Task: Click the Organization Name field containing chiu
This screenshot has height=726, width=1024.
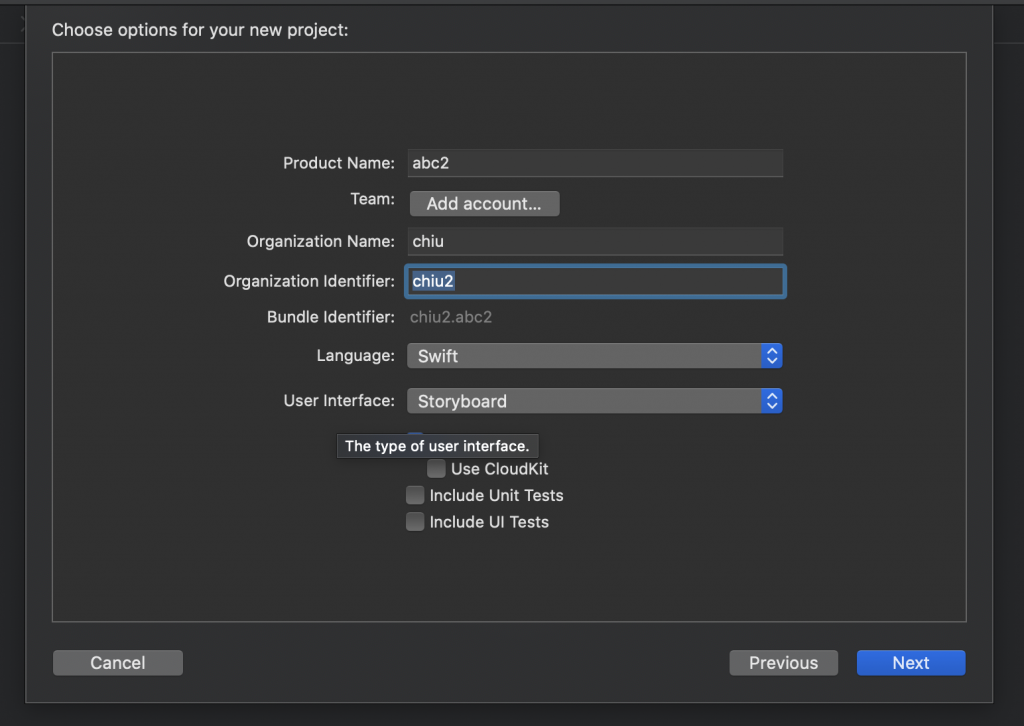Action: pos(595,241)
